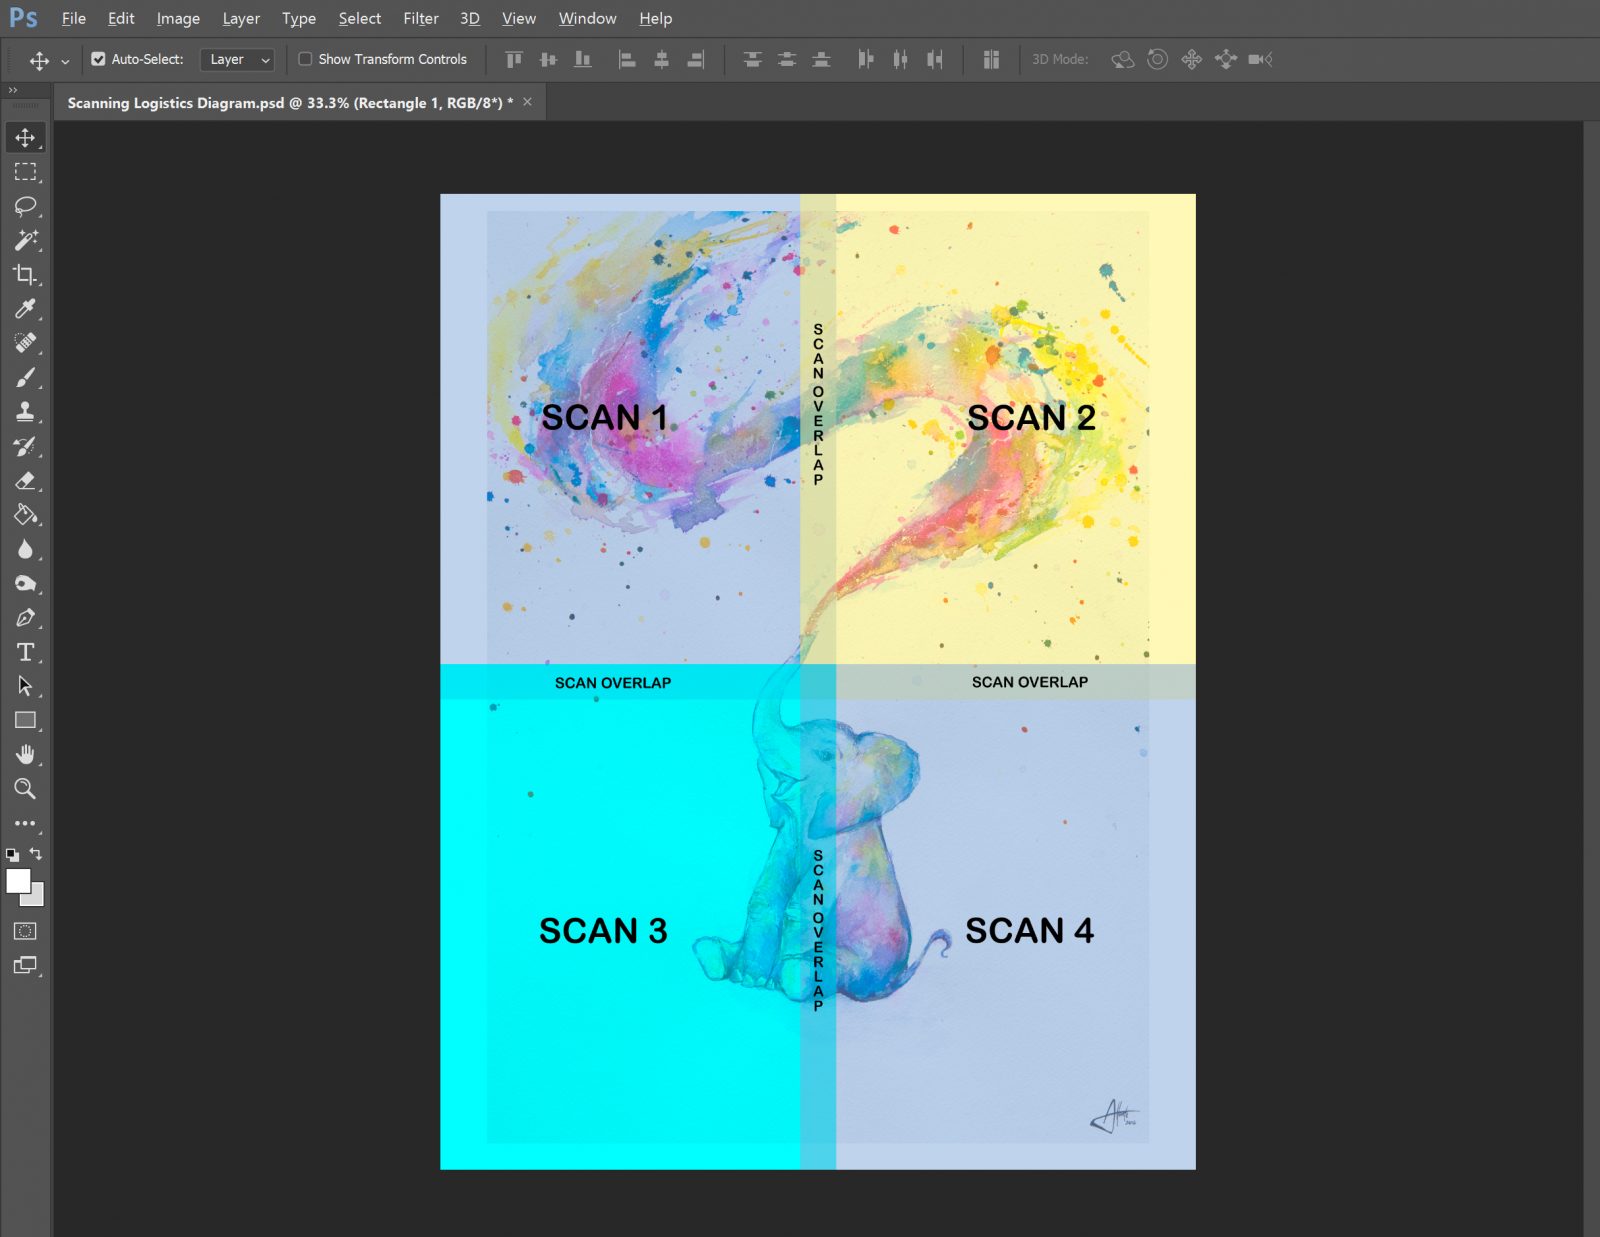Screen dimensions: 1600x1237
Task: Distribute top edges of layers
Action: 752,59
